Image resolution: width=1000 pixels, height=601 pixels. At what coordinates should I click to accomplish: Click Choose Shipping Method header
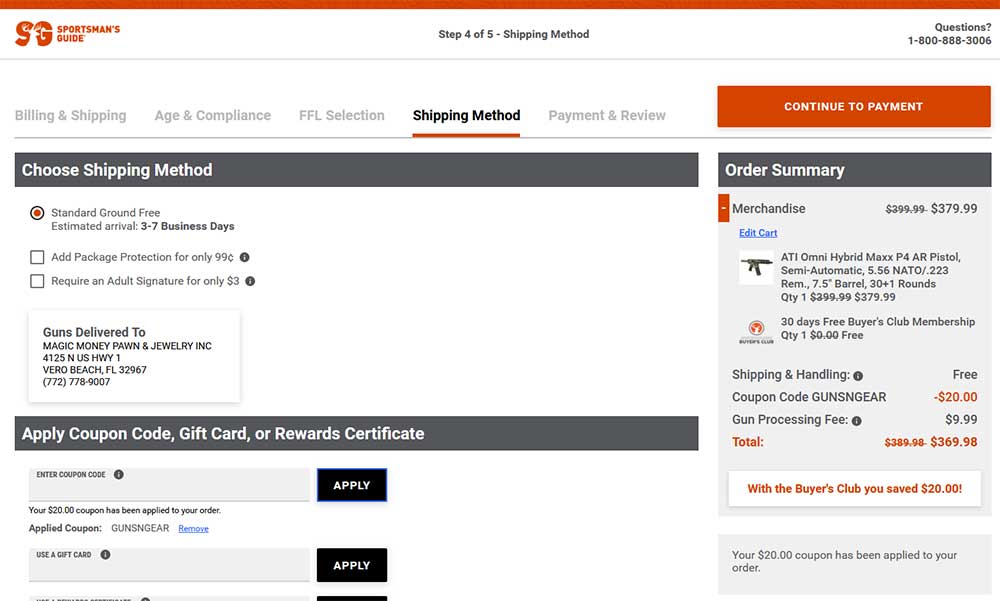tap(357, 170)
